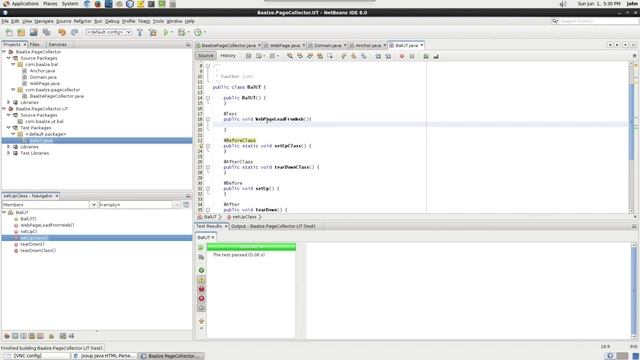Collapse the com.baalze.bal package node
Image resolution: width=640 pixels, height=360 pixels.
point(13,64)
